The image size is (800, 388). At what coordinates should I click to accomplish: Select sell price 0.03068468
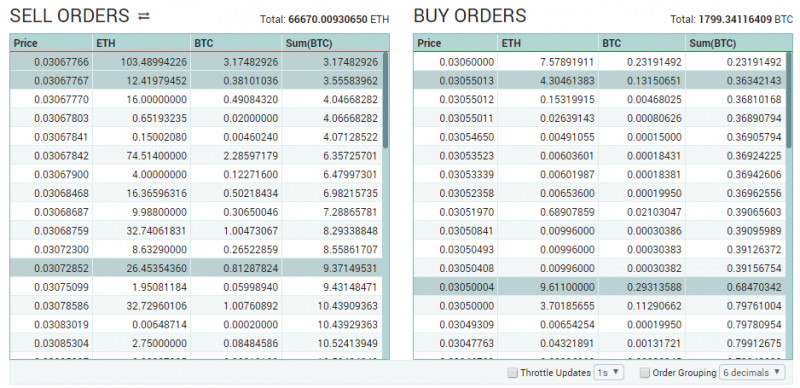tap(62, 193)
